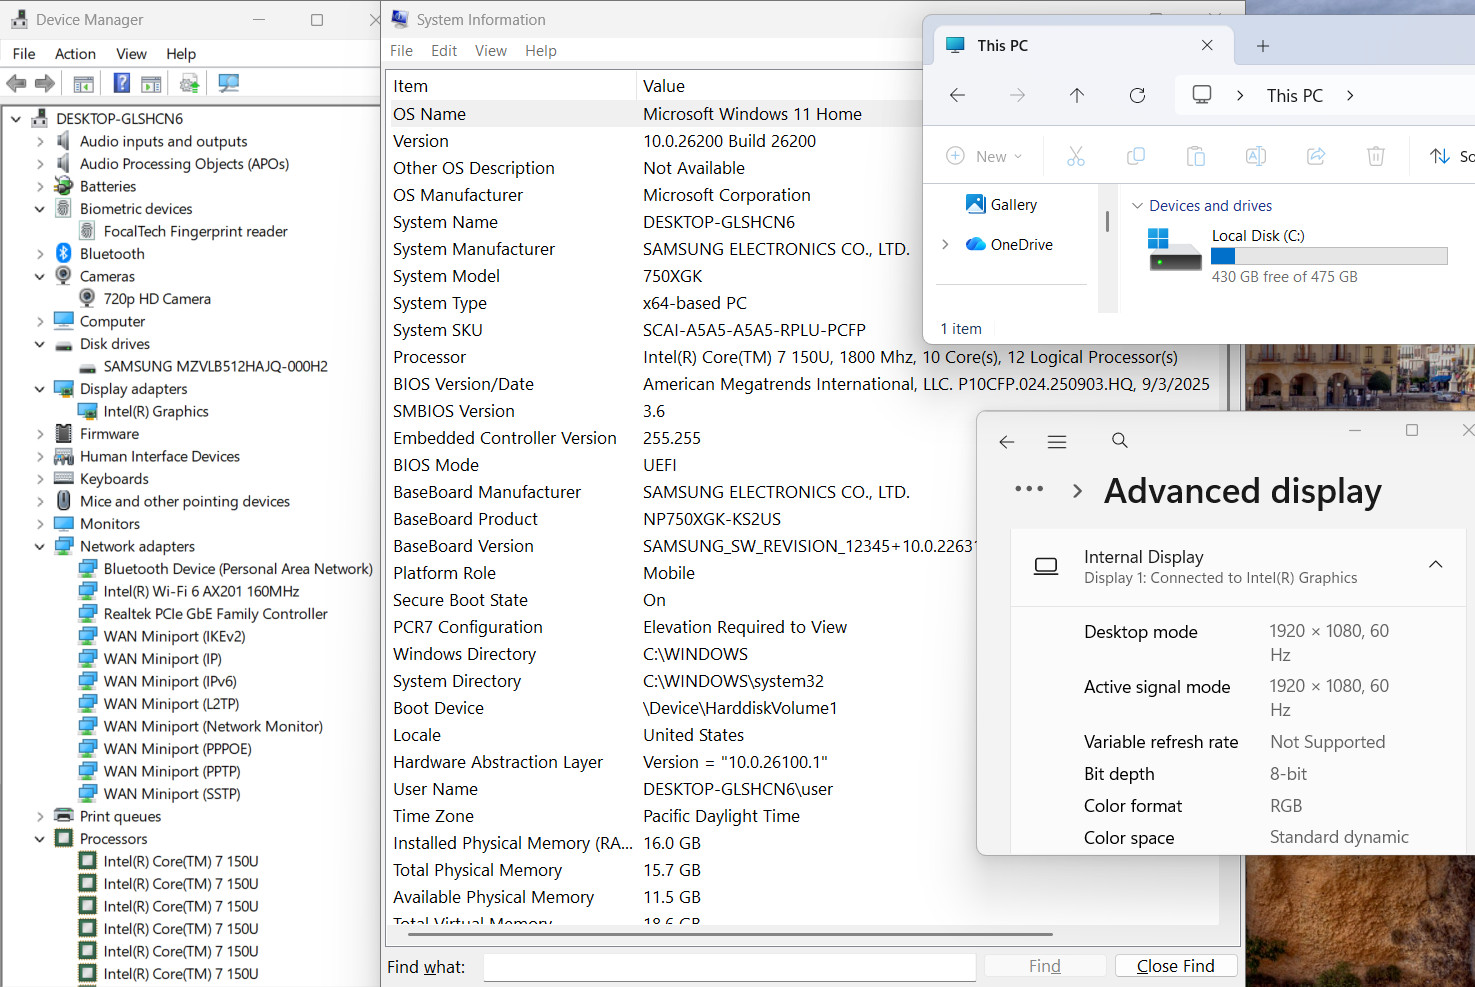The image size is (1475, 987).
Task: Collapse the DESKTOP-GLSHCN6 root node
Action: (x=16, y=119)
